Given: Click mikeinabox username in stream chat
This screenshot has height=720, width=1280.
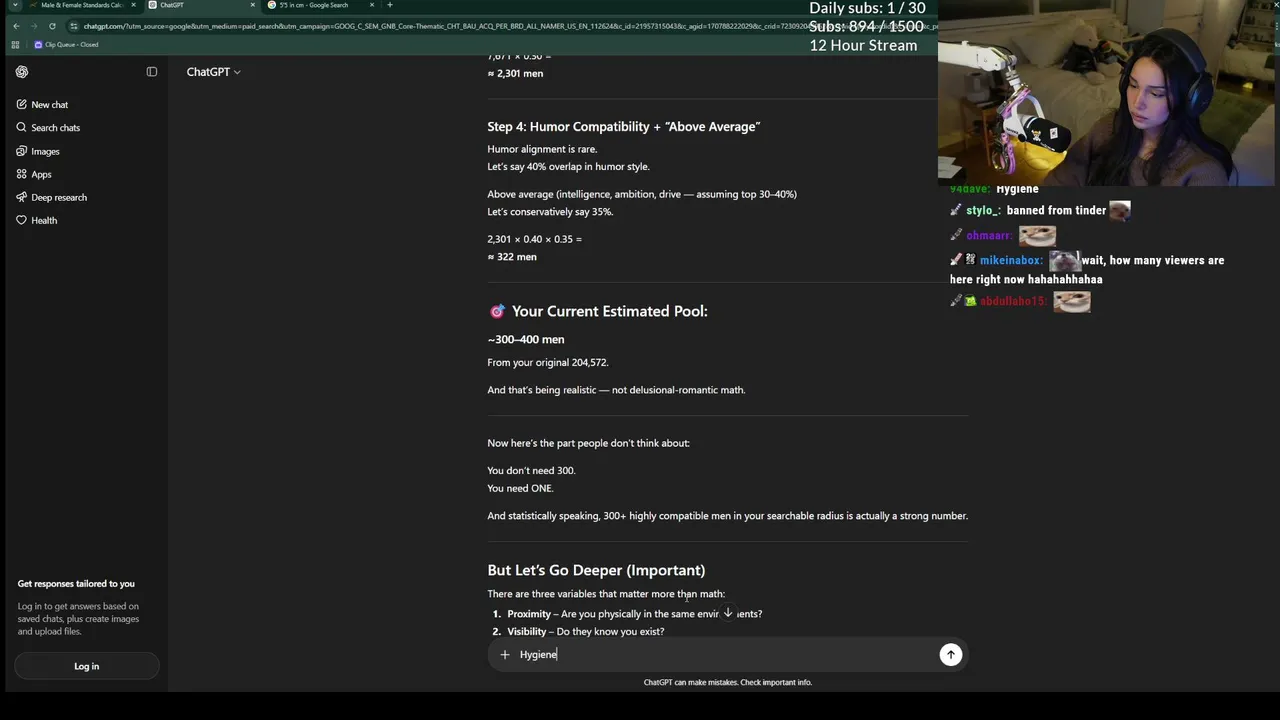Looking at the screenshot, I should [1011, 261].
